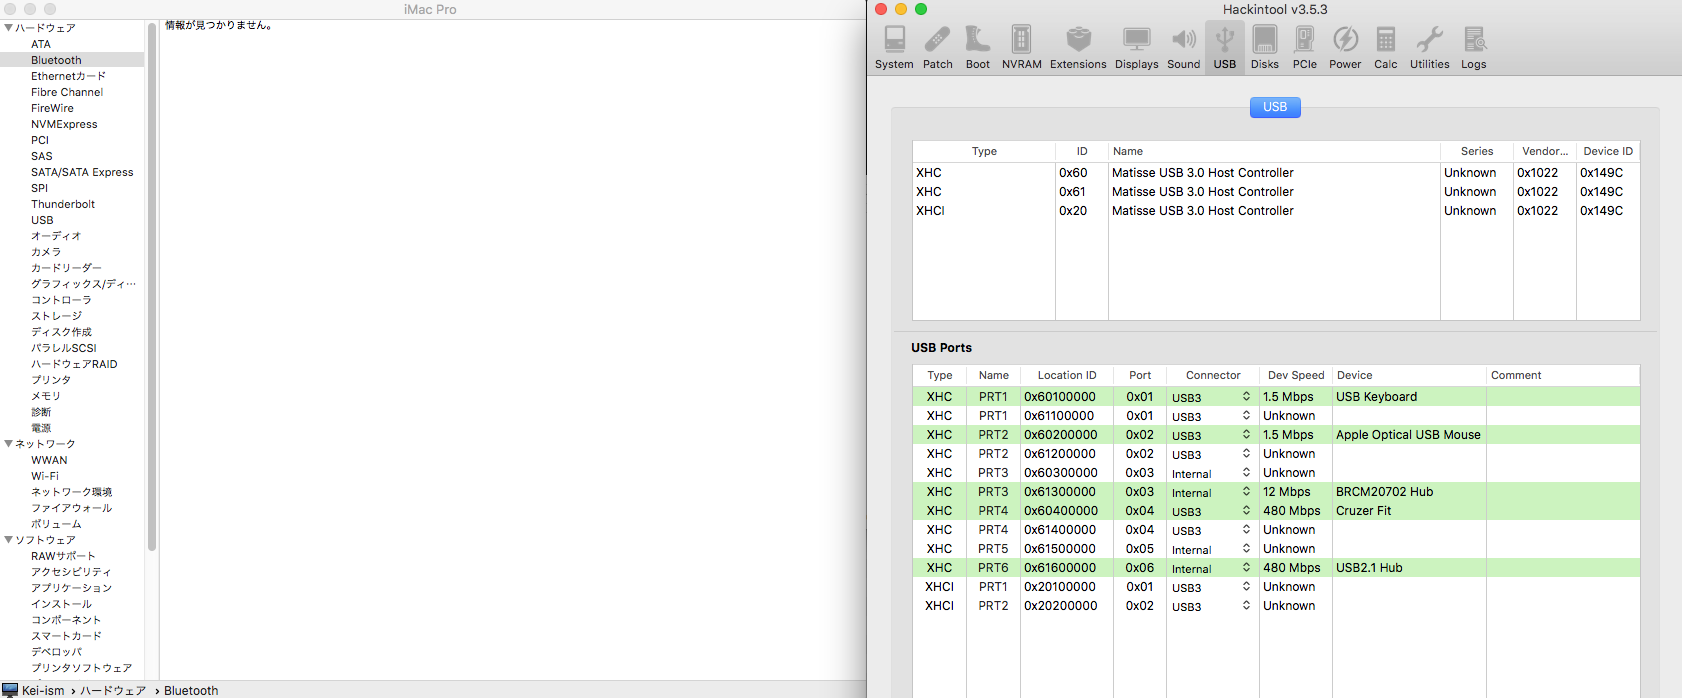Open the PCIe toolbar icon

pos(1304,48)
